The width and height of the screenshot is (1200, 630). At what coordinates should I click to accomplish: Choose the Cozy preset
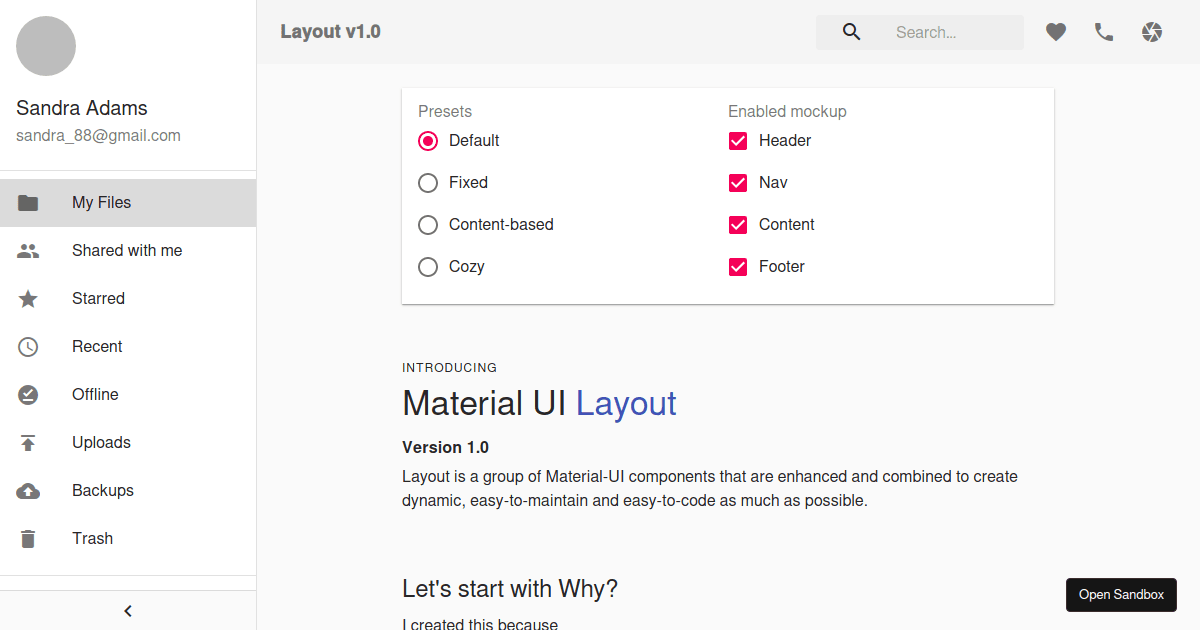(x=428, y=266)
